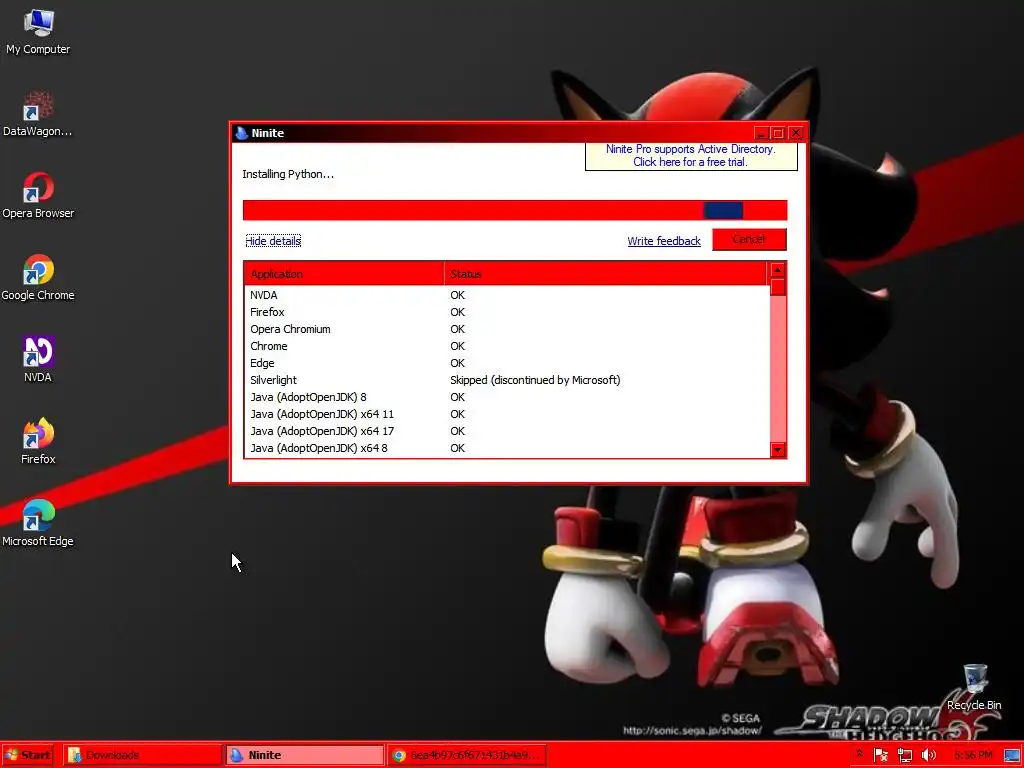Click the Hide details link
The image size is (1024, 768).
coord(273,241)
